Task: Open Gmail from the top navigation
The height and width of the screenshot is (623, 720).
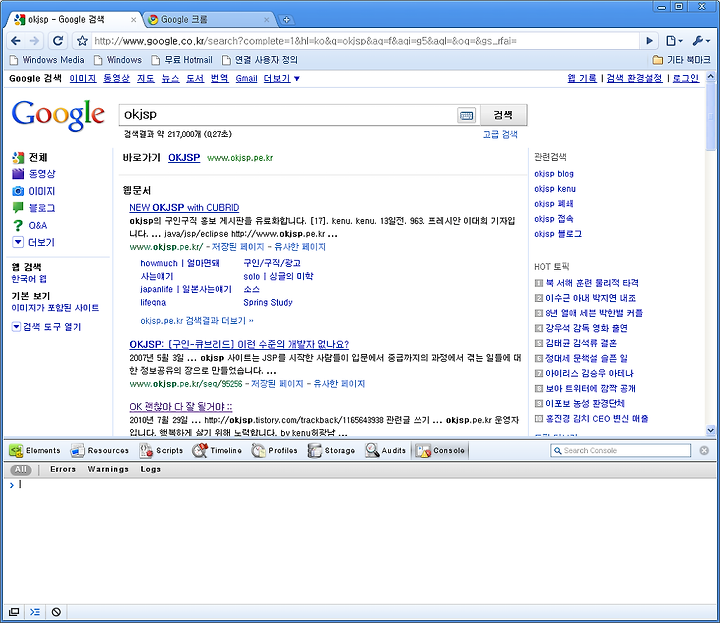Action: (x=246, y=79)
